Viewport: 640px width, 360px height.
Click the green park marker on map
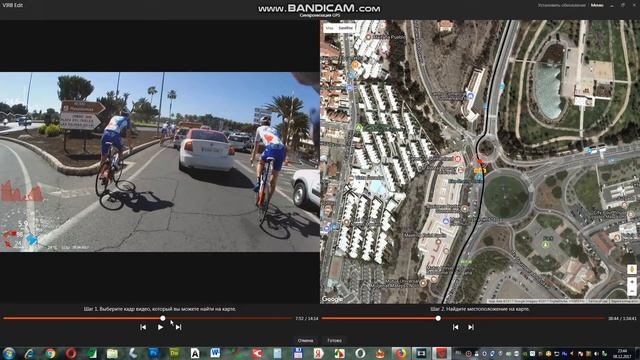coord(545,244)
